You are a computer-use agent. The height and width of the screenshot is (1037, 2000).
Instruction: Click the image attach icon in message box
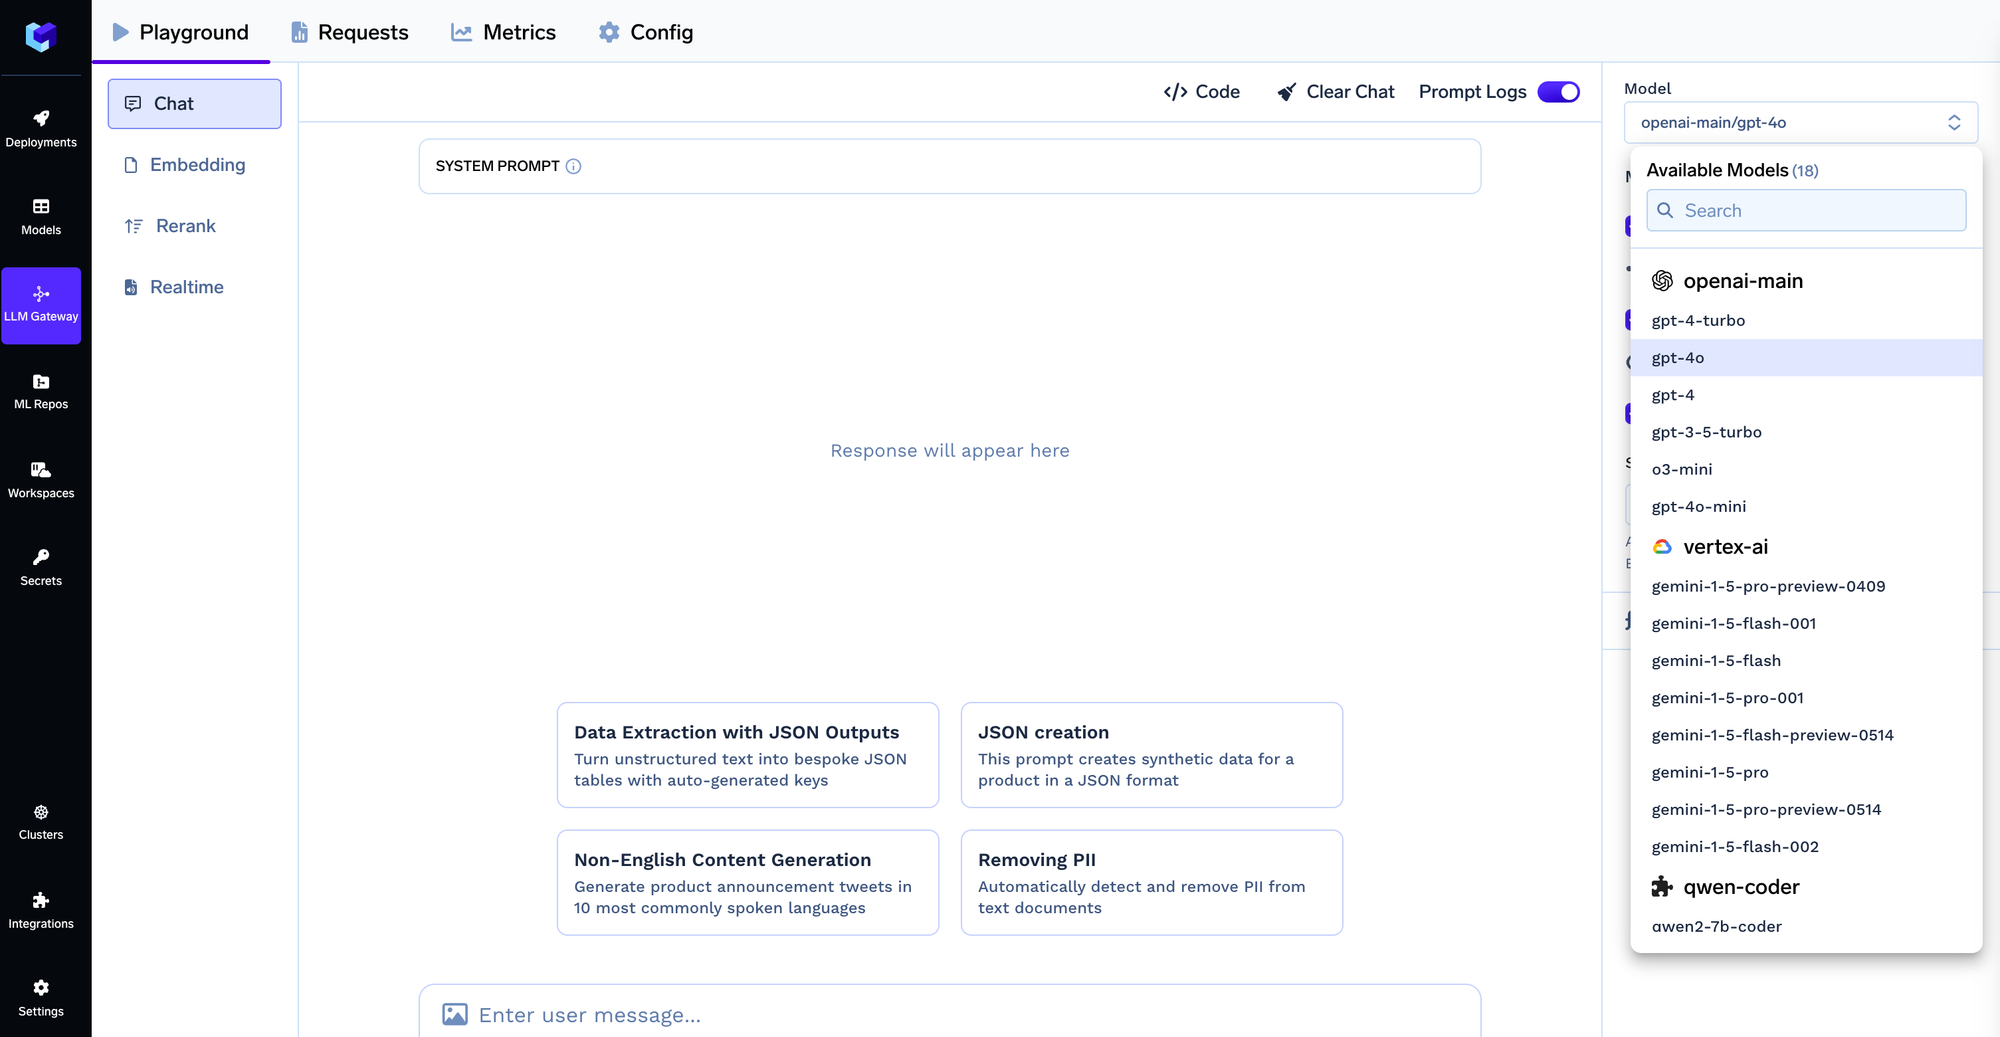pyautogui.click(x=455, y=1015)
